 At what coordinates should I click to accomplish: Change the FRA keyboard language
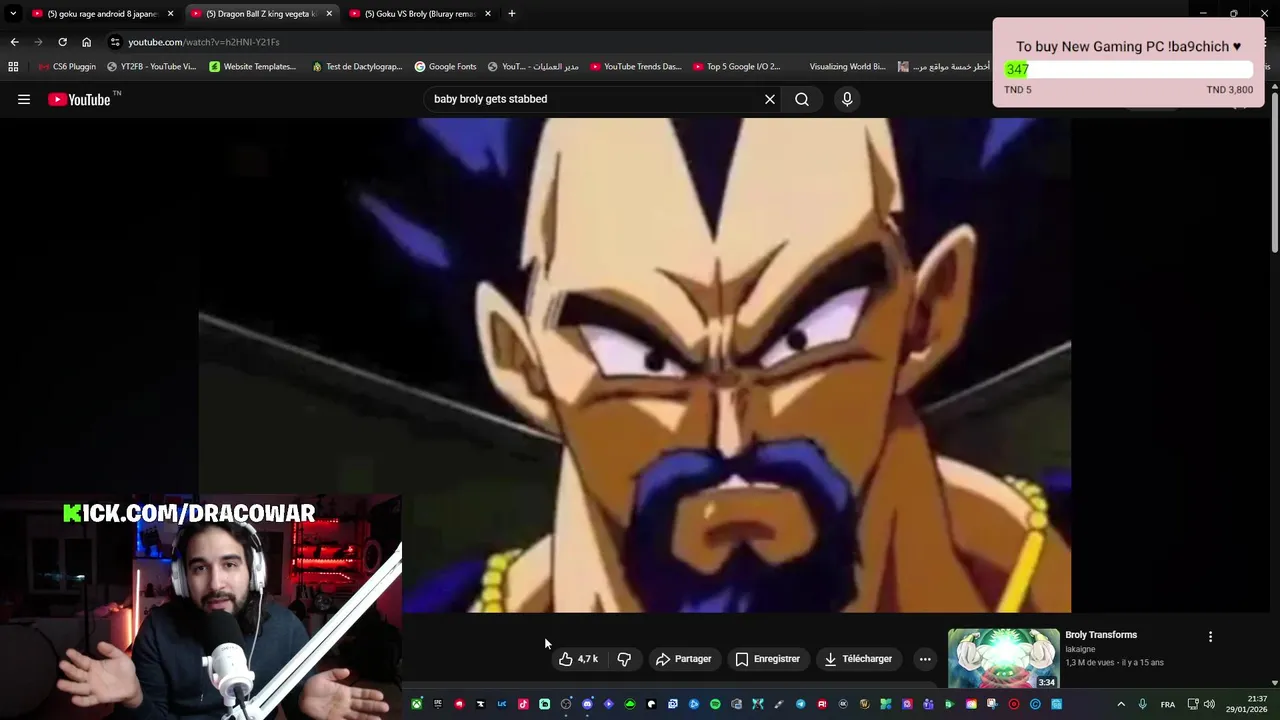pyautogui.click(x=1168, y=704)
